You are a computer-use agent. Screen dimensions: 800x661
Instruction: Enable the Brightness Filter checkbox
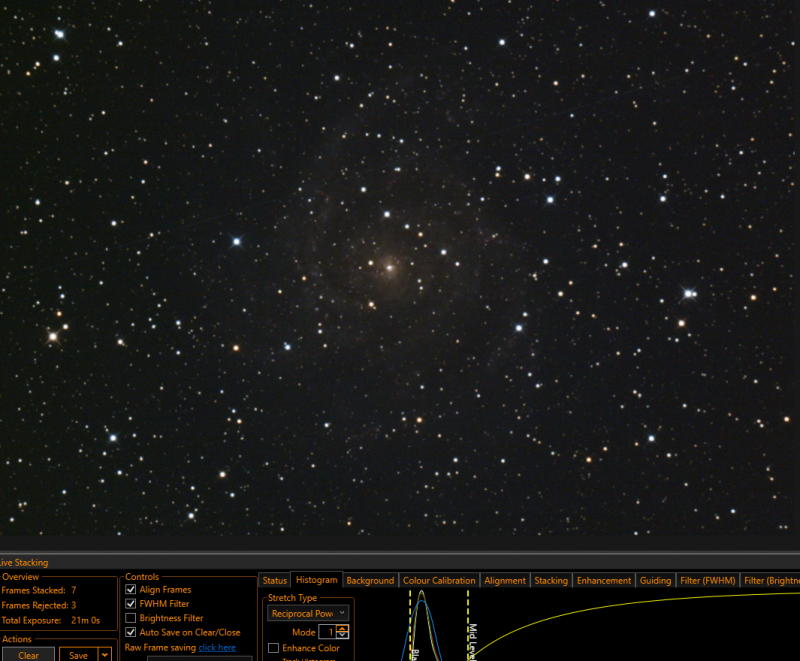click(131, 618)
